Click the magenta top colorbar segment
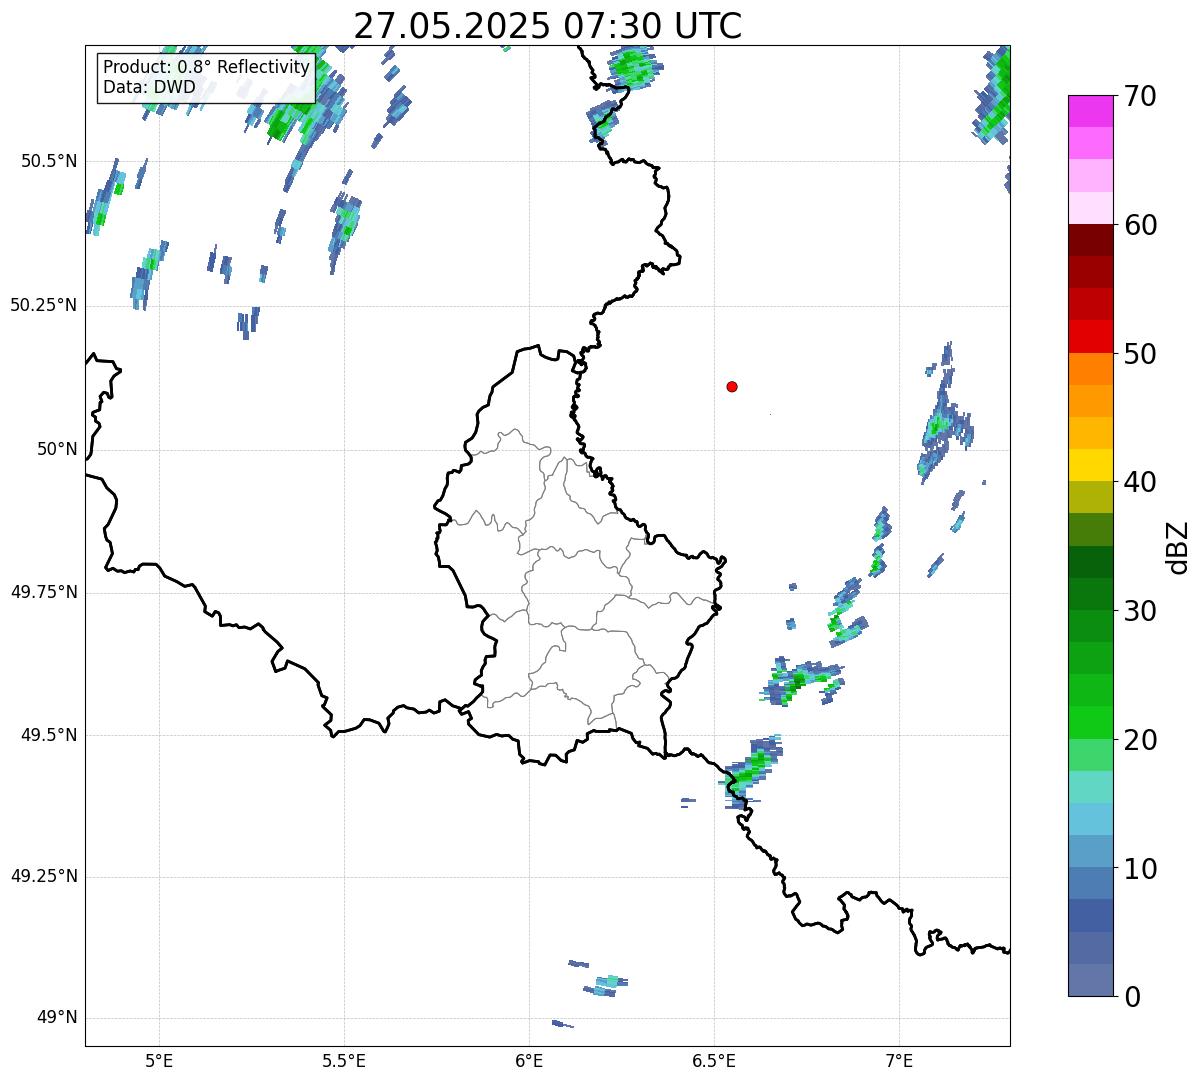The image size is (1202, 1081). [x=1090, y=111]
